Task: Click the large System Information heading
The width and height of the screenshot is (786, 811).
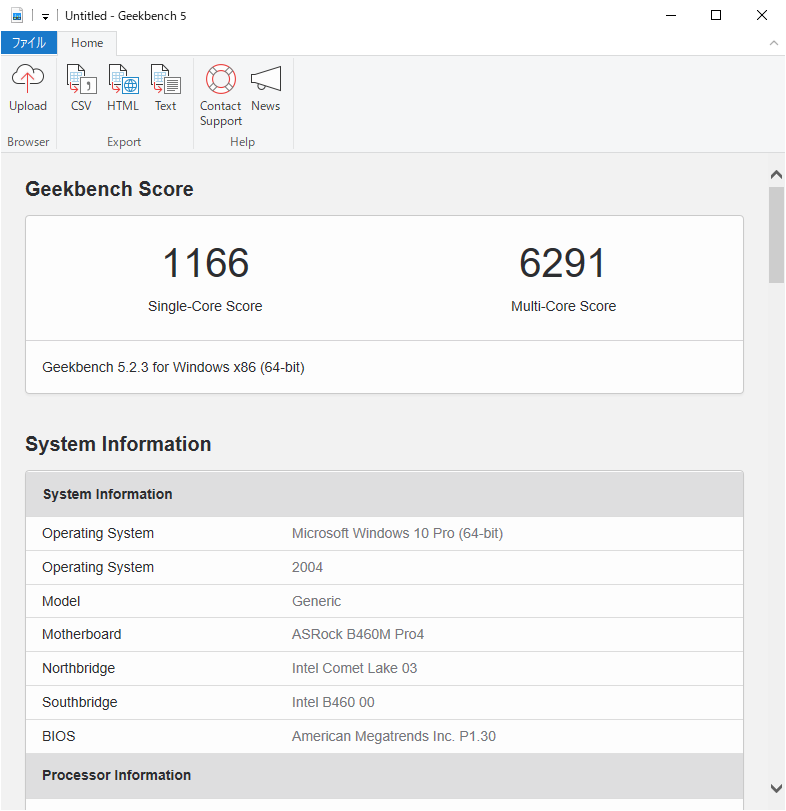Action: (x=118, y=444)
